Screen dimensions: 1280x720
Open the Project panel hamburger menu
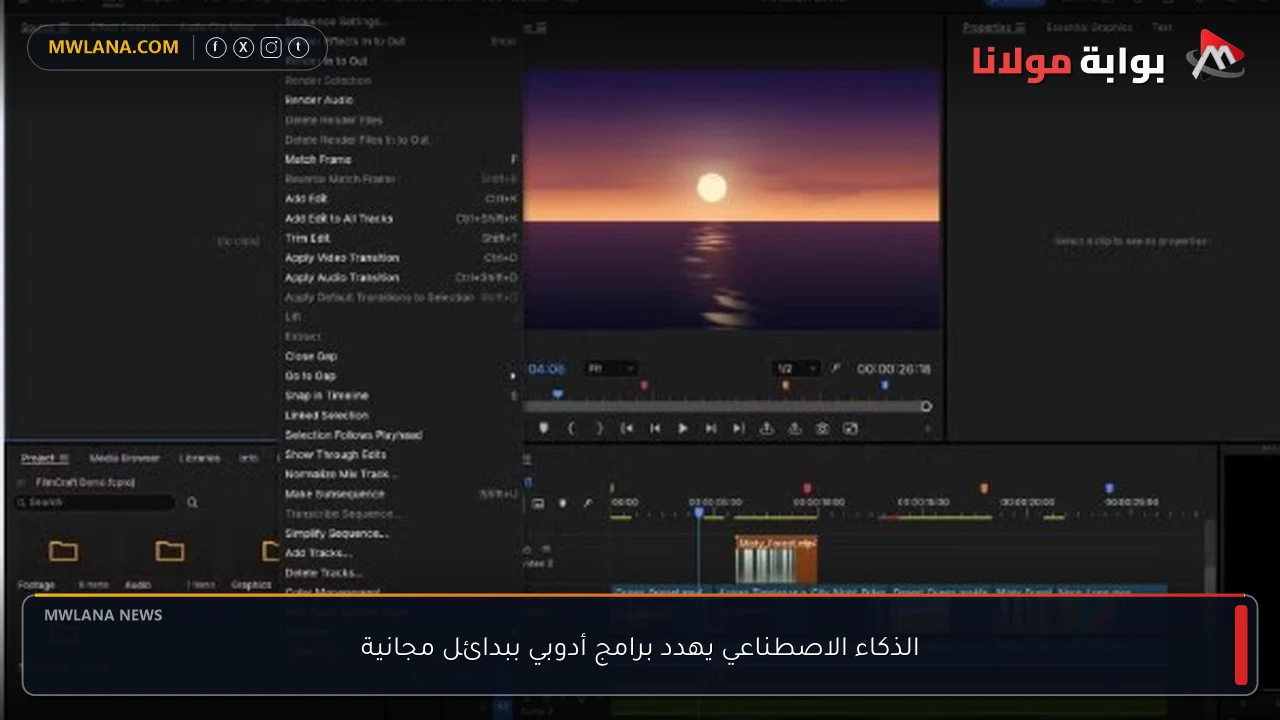click(63, 458)
